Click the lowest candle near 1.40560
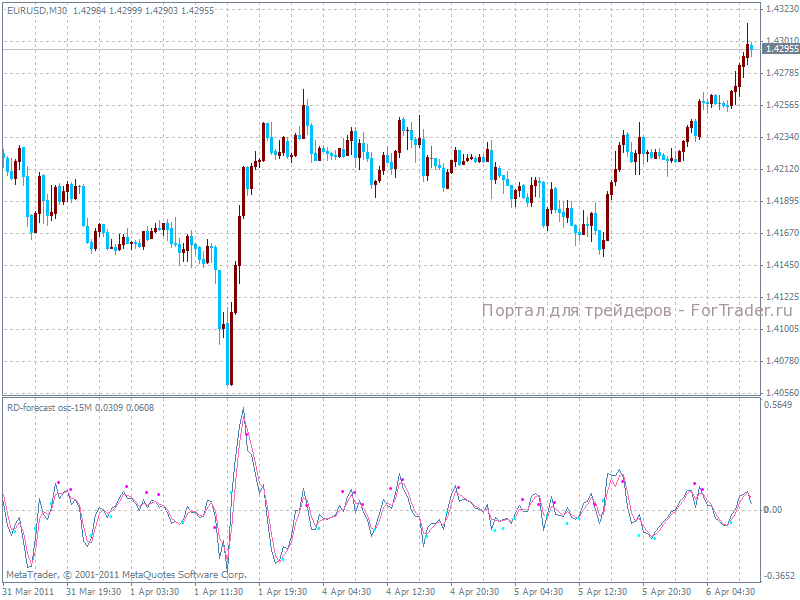The height and width of the screenshot is (600, 800). click(x=229, y=353)
